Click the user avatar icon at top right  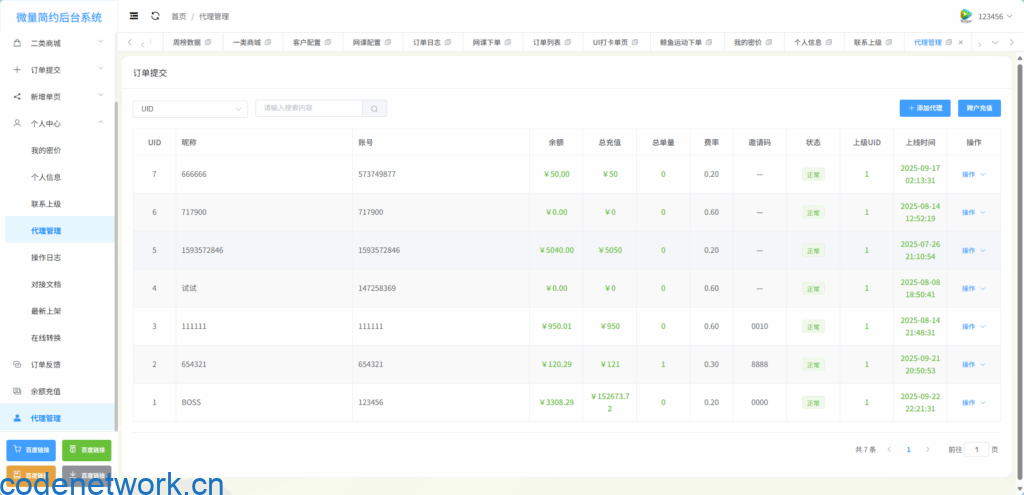(x=965, y=16)
